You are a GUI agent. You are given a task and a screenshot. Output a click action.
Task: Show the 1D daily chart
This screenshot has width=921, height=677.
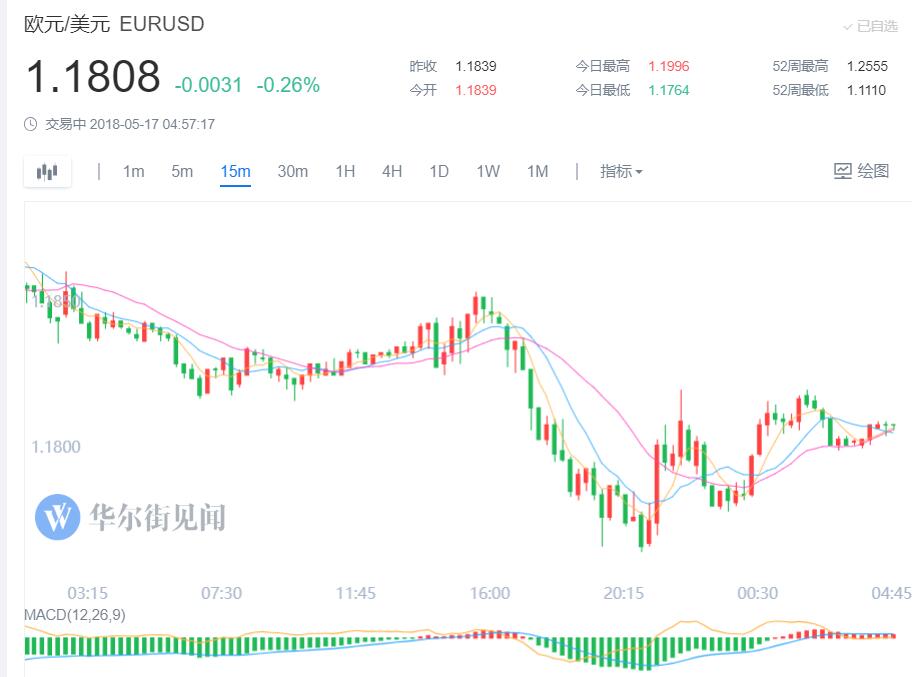[x=439, y=171]
